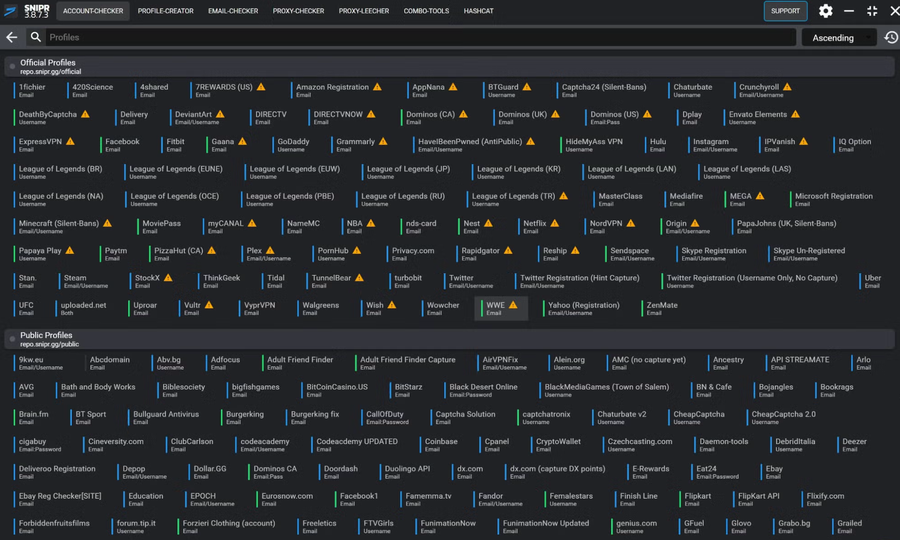
Task: Select the Captcha24 (Silent-Bans) profile
Action: tap(602, 90)
